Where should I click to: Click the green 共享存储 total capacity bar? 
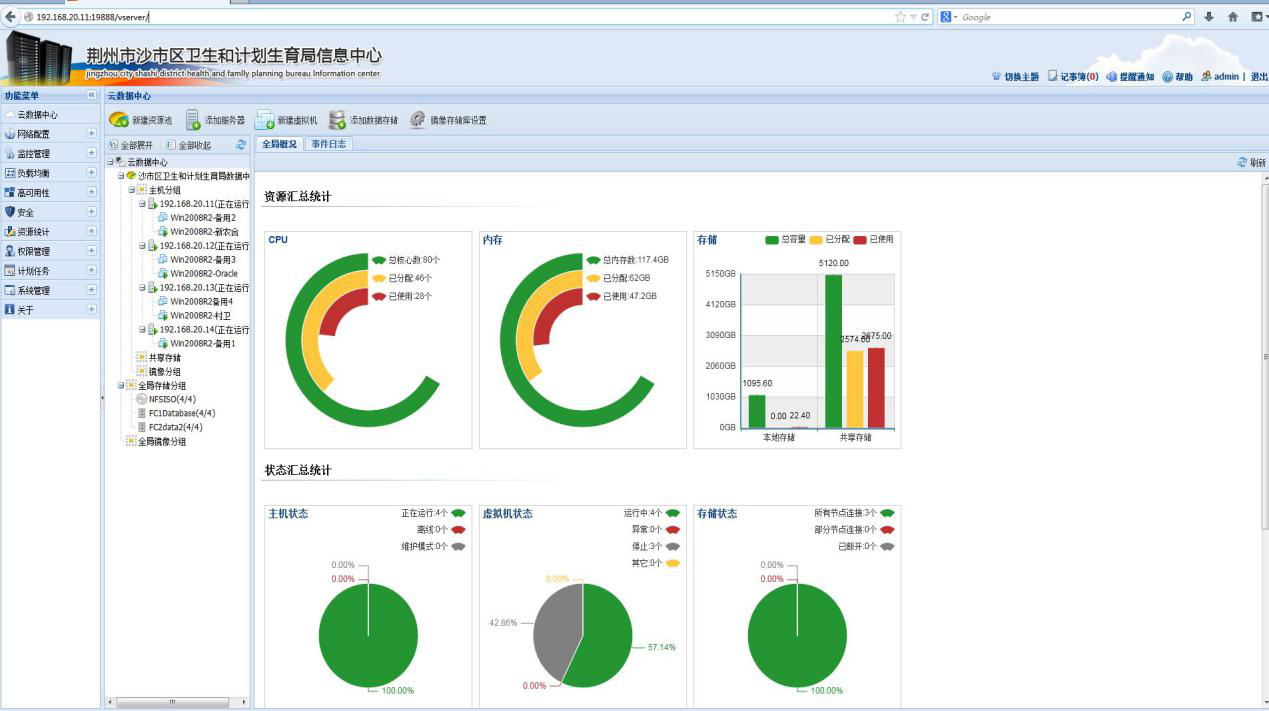(x=833, y=351)
